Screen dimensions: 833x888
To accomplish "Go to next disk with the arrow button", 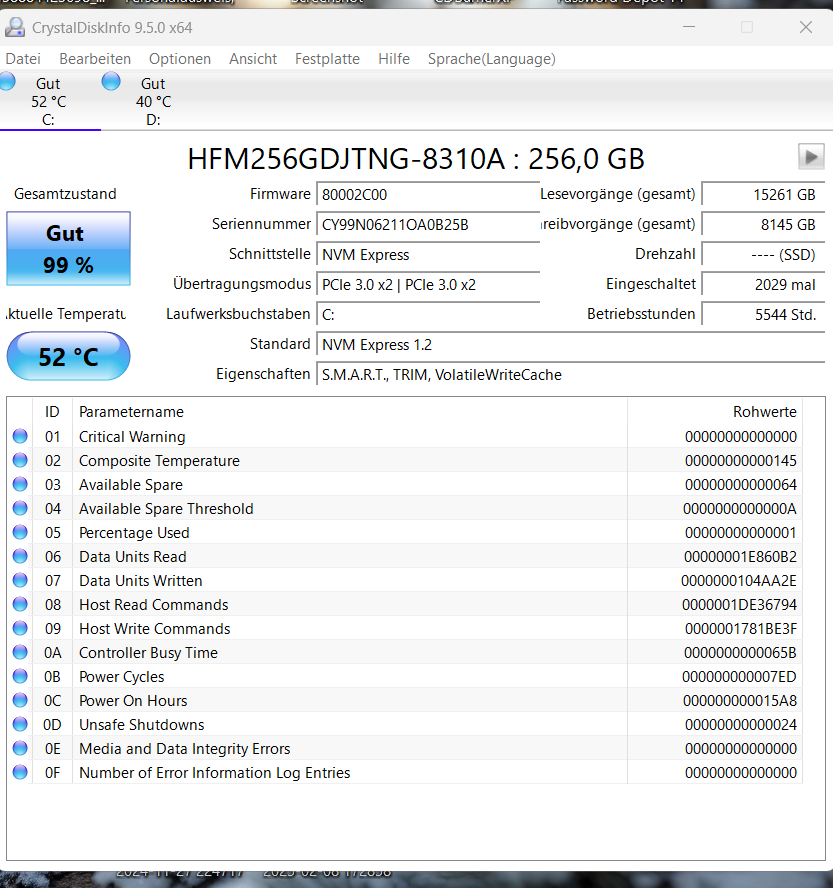I will tap(811, 157).
